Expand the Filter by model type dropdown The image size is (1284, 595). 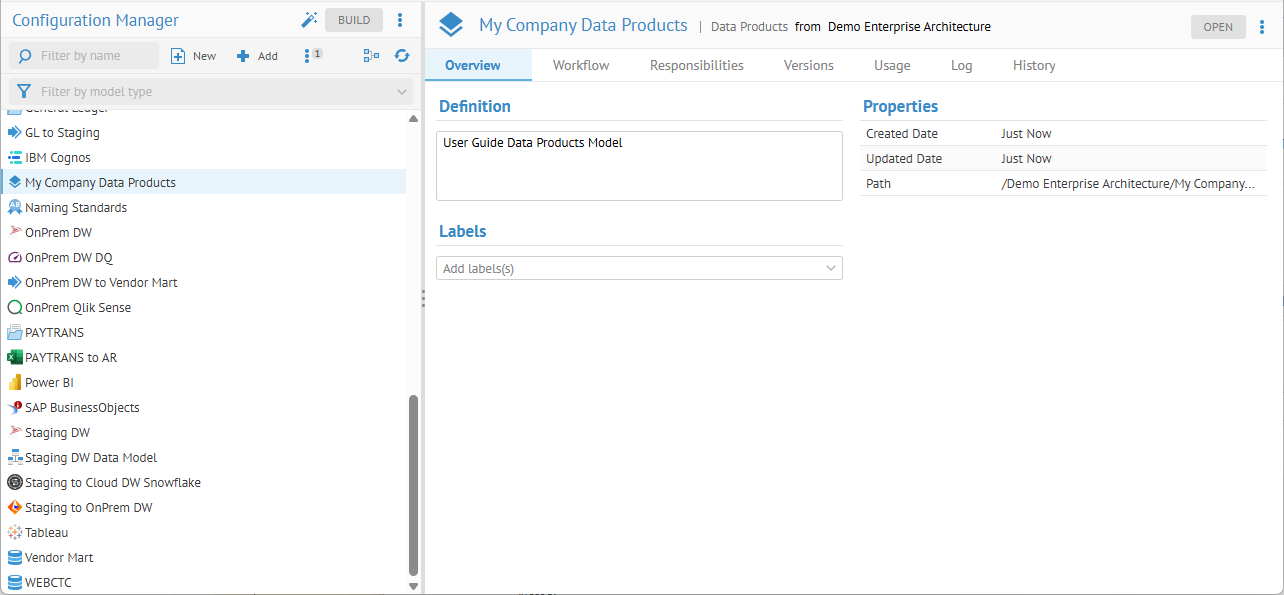coord(402,92)
